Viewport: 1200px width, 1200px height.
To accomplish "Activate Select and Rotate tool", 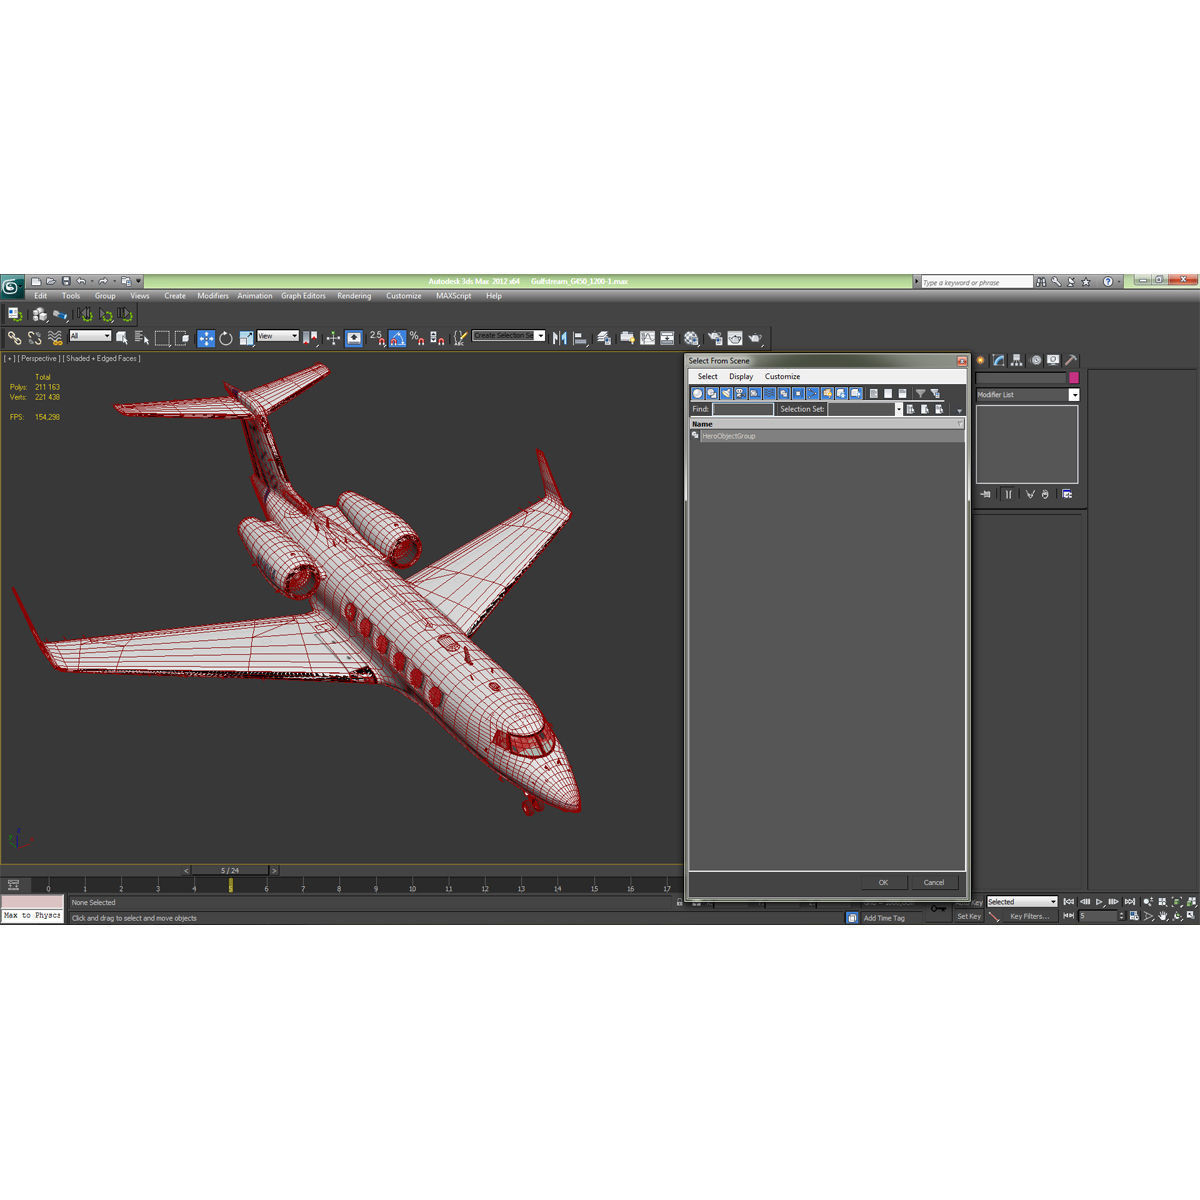I will pos(226,338).
